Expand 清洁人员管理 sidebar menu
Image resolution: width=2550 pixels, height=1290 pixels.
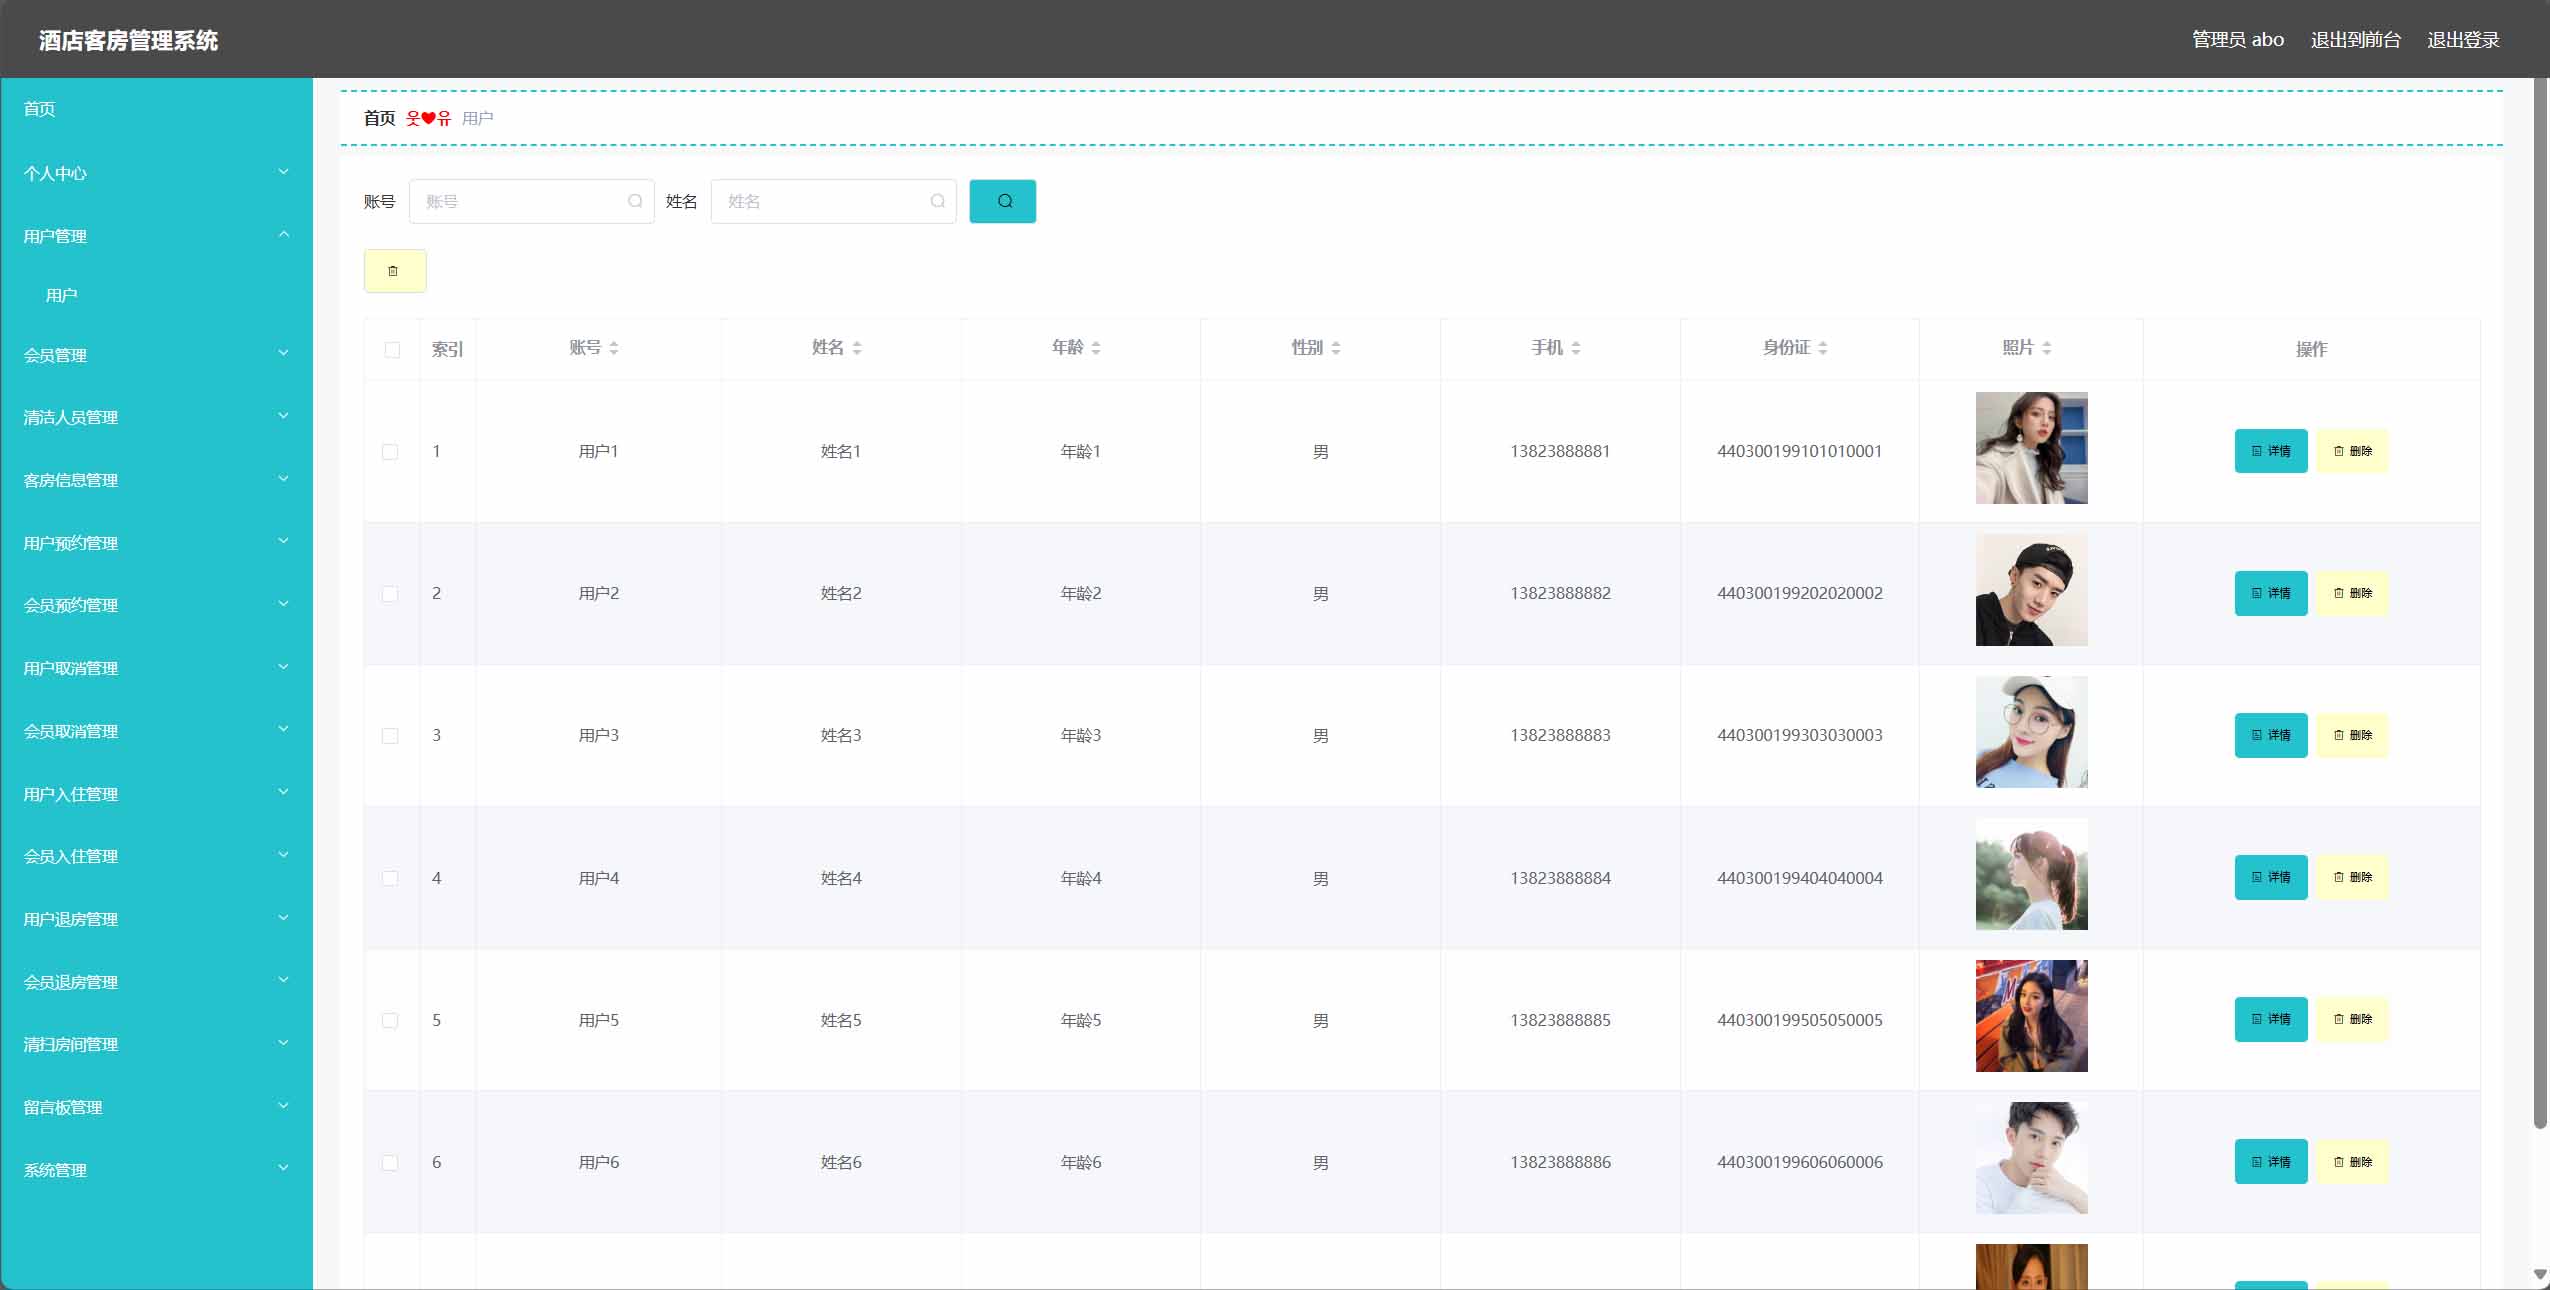coord(156,417)
